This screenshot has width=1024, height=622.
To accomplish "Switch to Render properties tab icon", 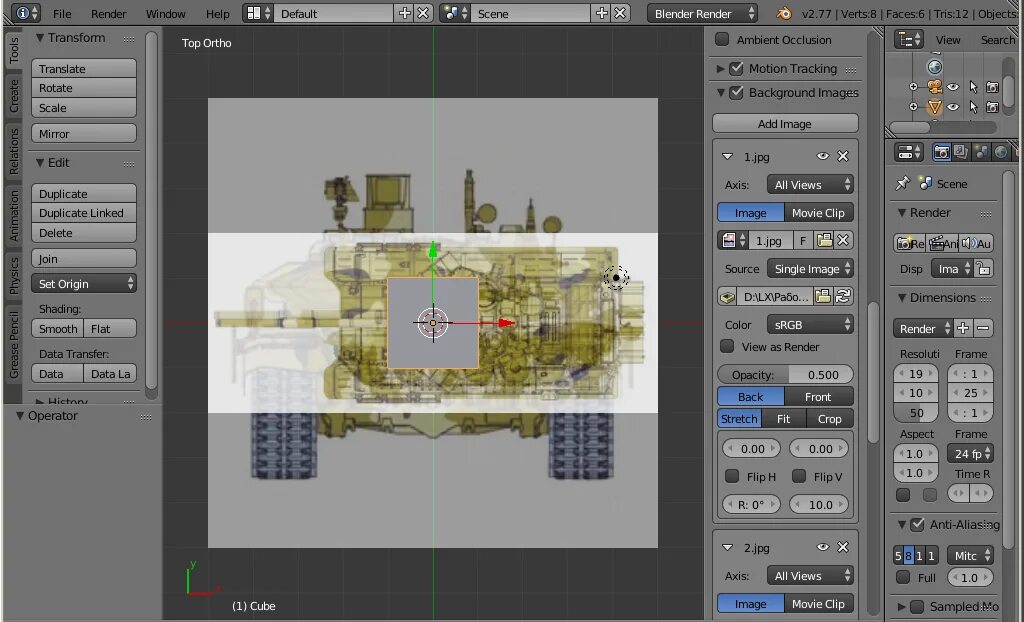I will 941,152.
